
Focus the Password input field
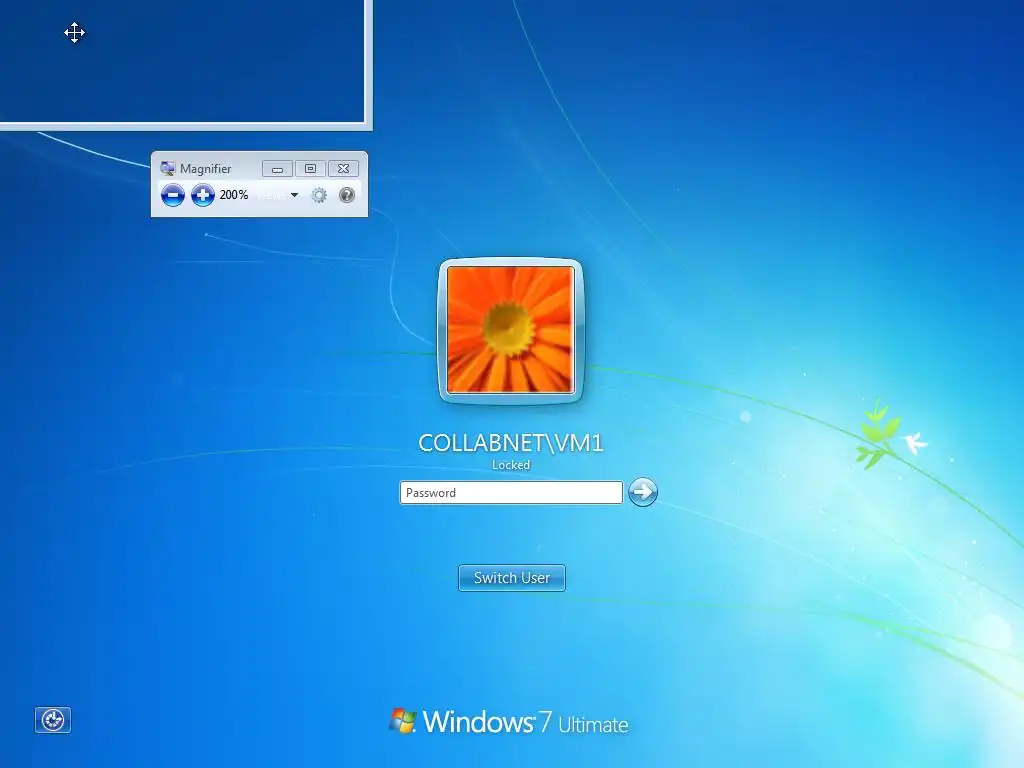click(511, 492)
